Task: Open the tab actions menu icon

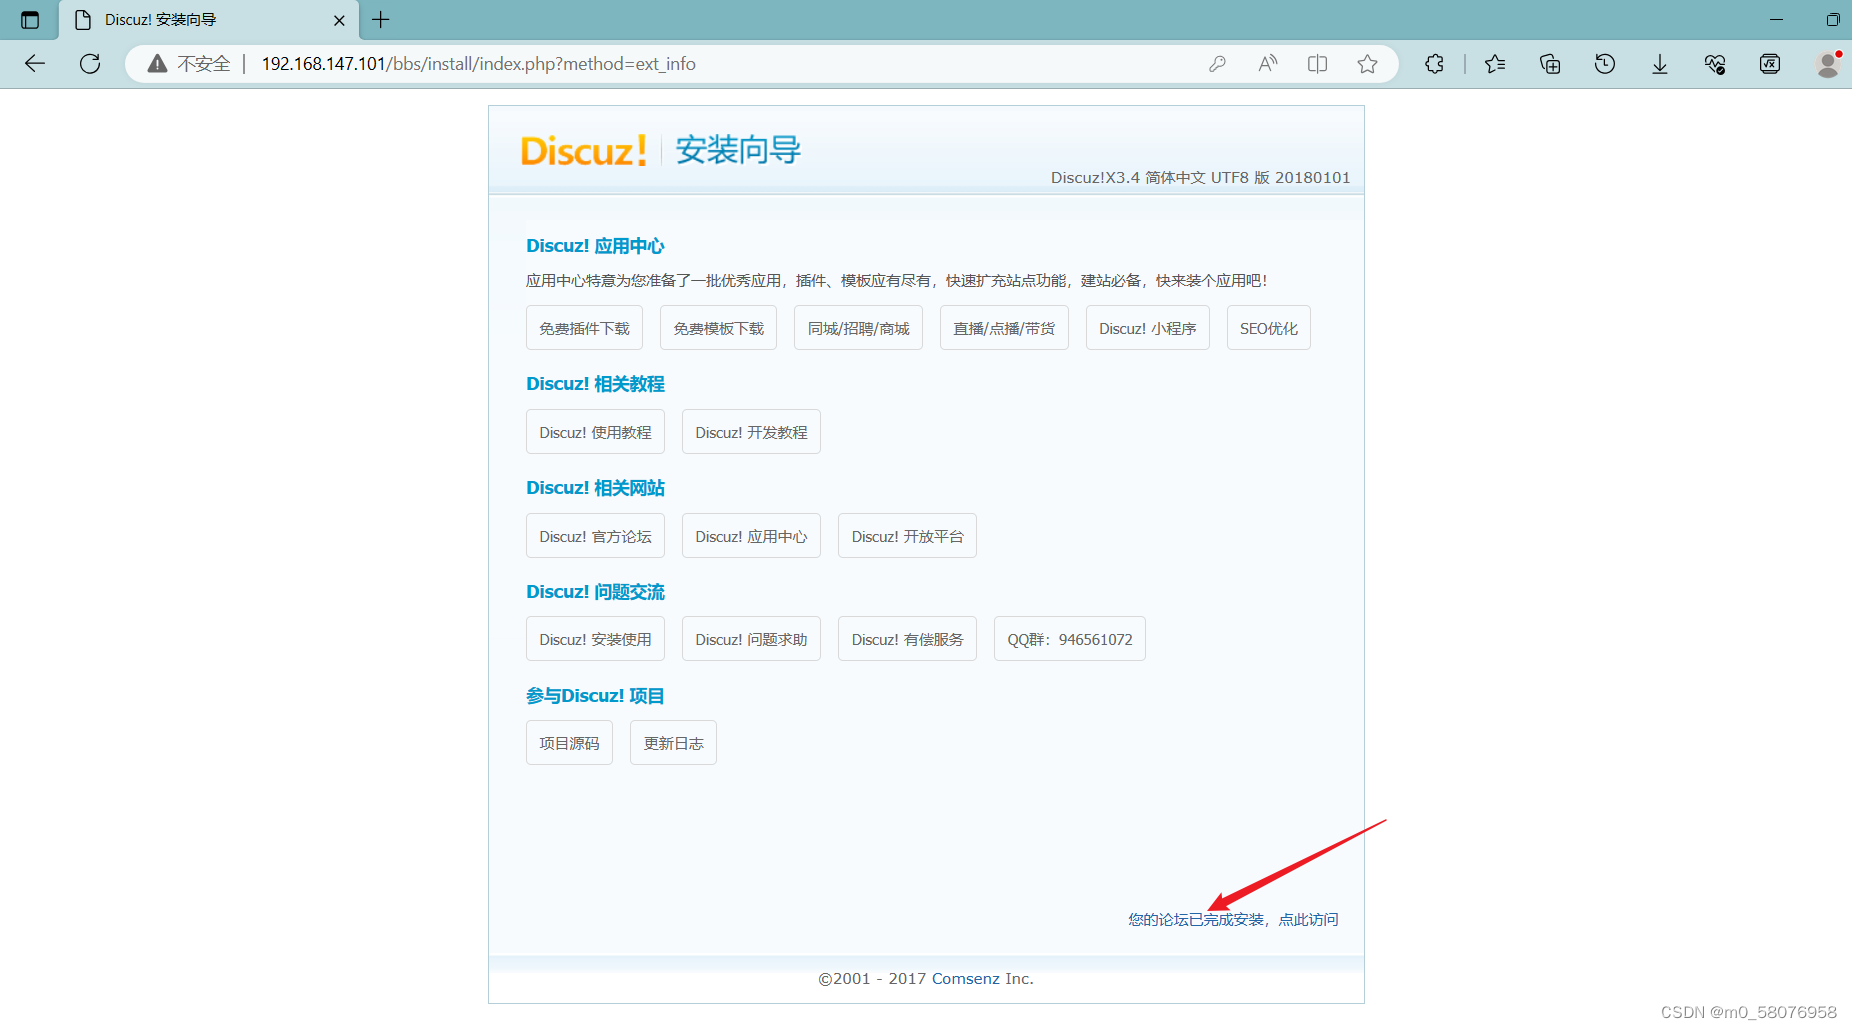Action: click(30, 20)
